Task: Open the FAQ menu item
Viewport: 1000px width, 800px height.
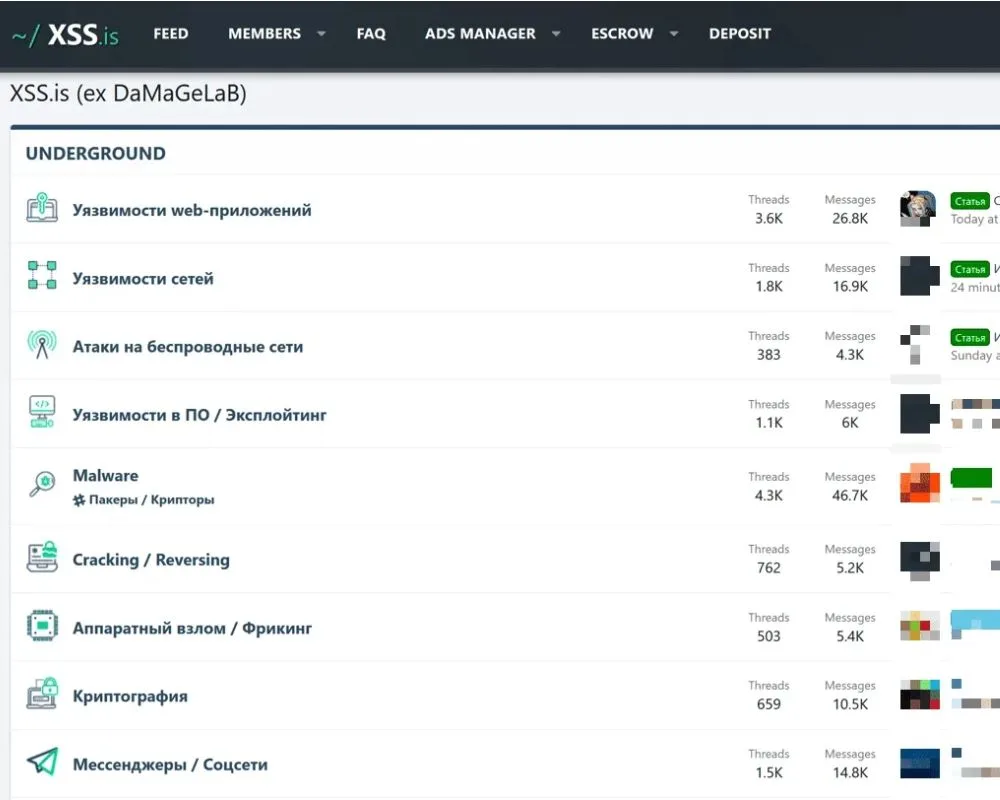Action: [371, 34]
